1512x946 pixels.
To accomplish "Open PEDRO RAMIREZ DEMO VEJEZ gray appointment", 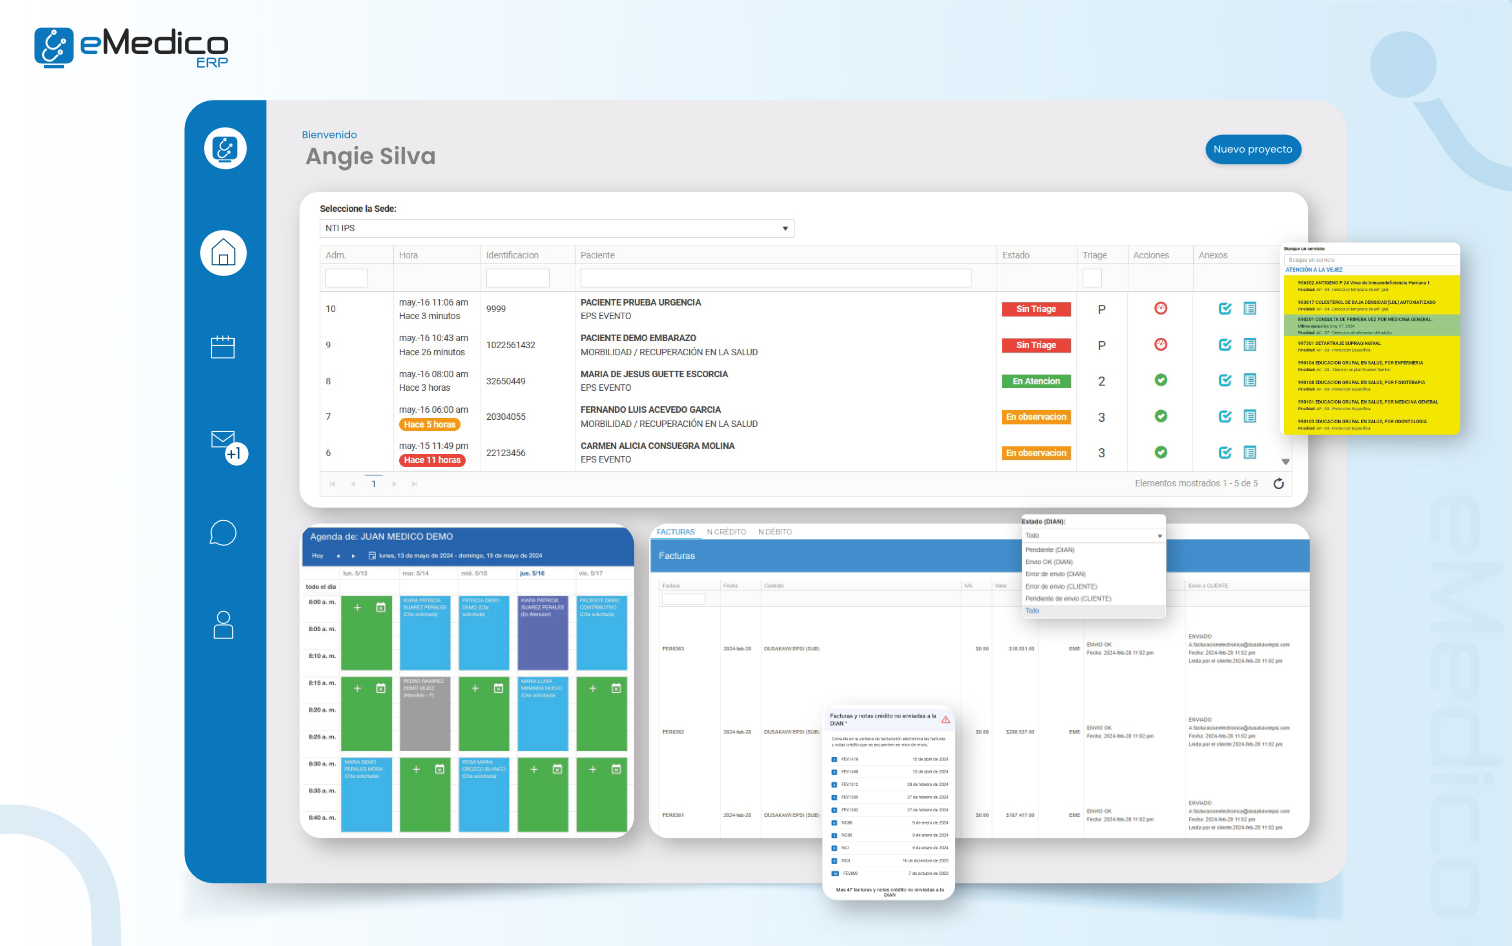I will (425, 713).
